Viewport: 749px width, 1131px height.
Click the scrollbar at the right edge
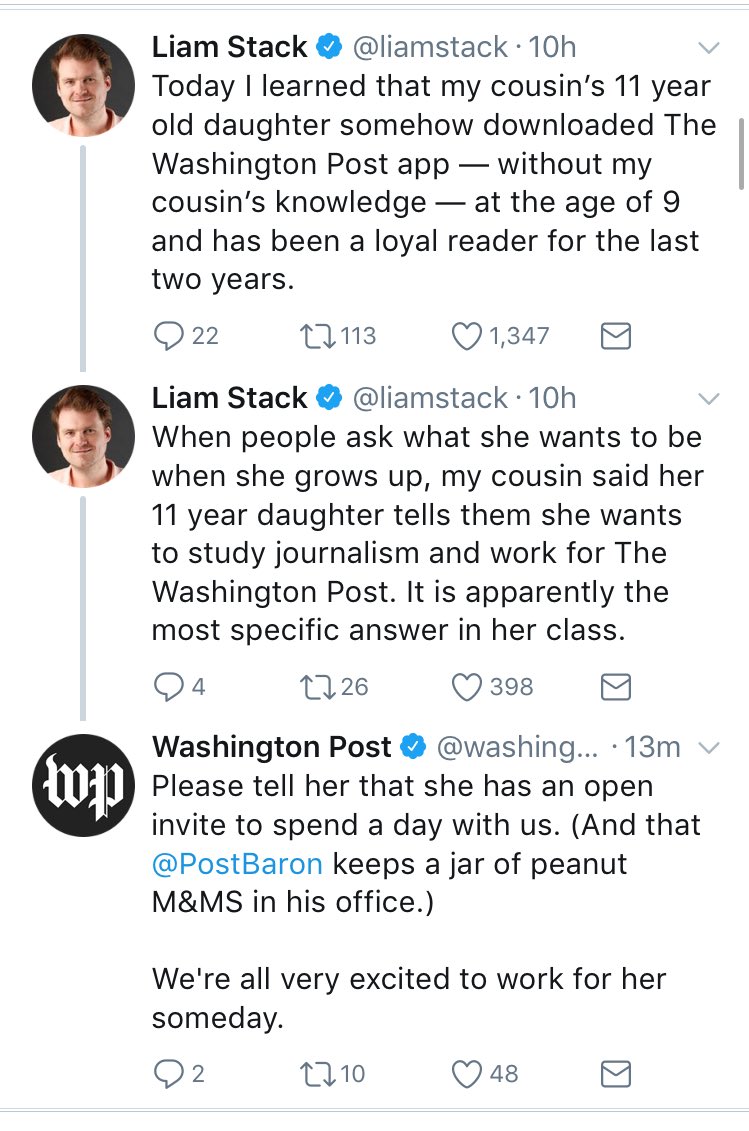(x=742, y=154)
